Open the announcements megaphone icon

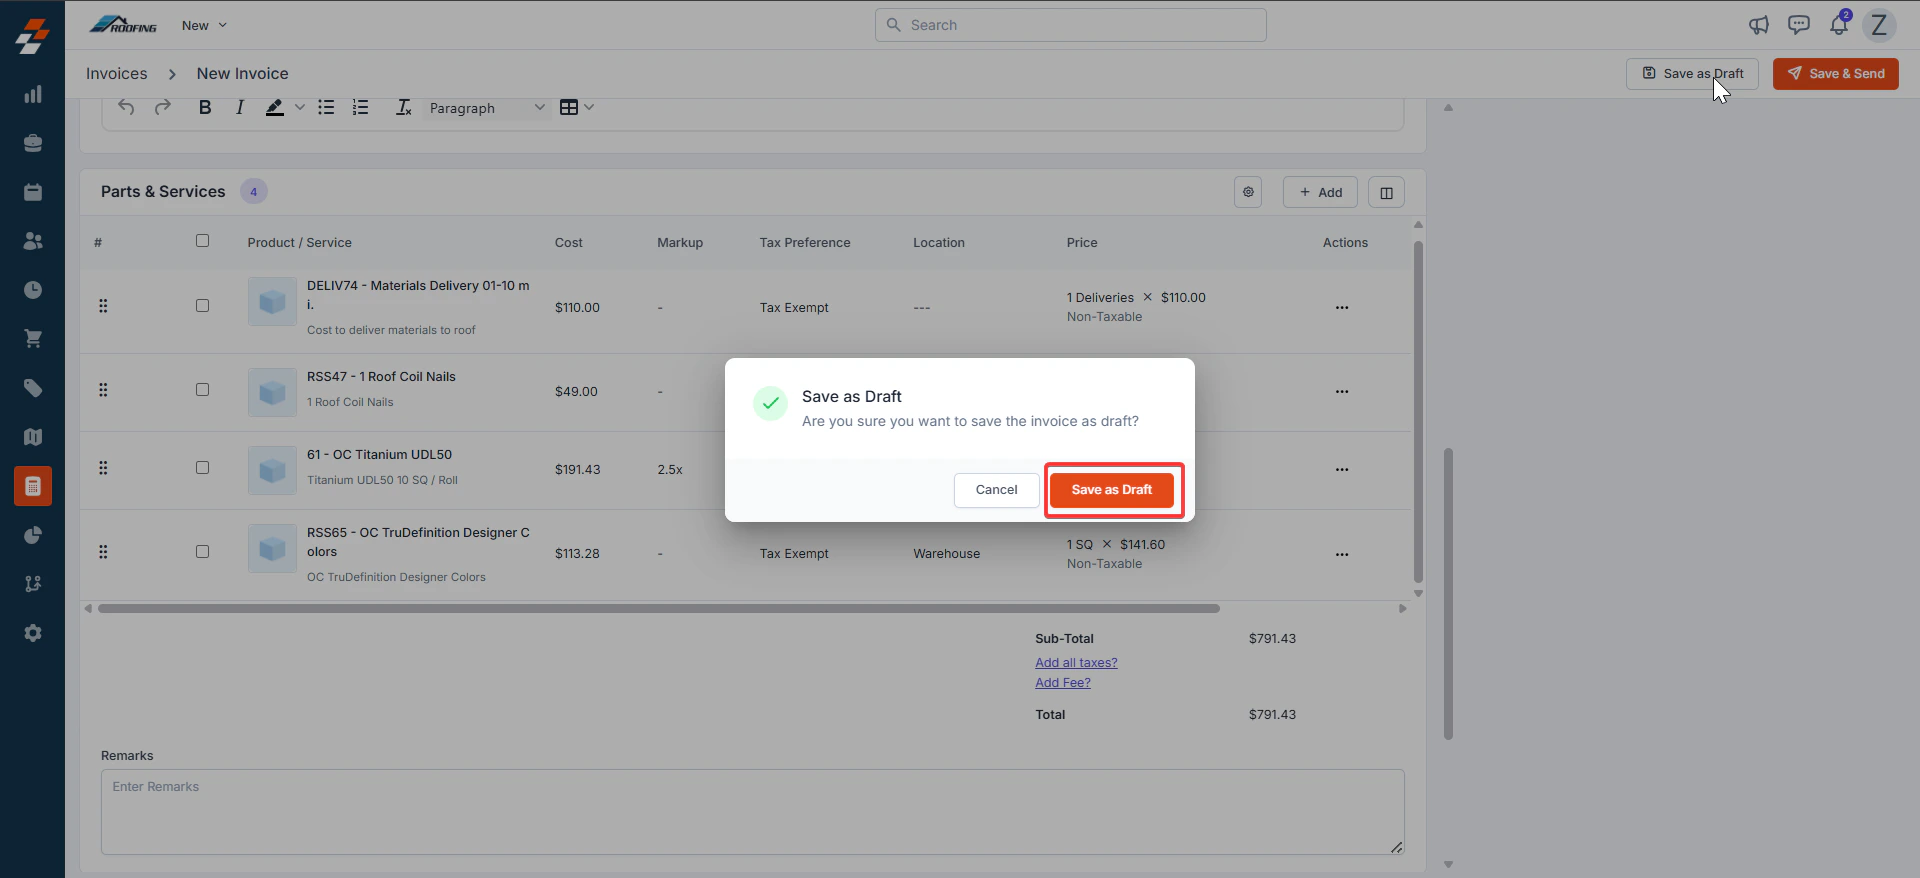click(1759, 25)
